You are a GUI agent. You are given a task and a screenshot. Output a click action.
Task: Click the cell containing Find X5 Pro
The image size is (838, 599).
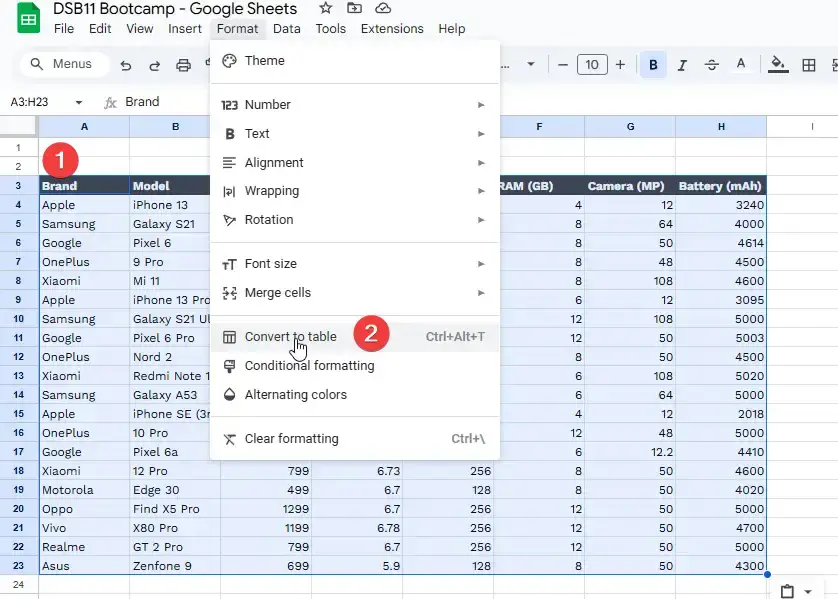(x=175, y=509)
